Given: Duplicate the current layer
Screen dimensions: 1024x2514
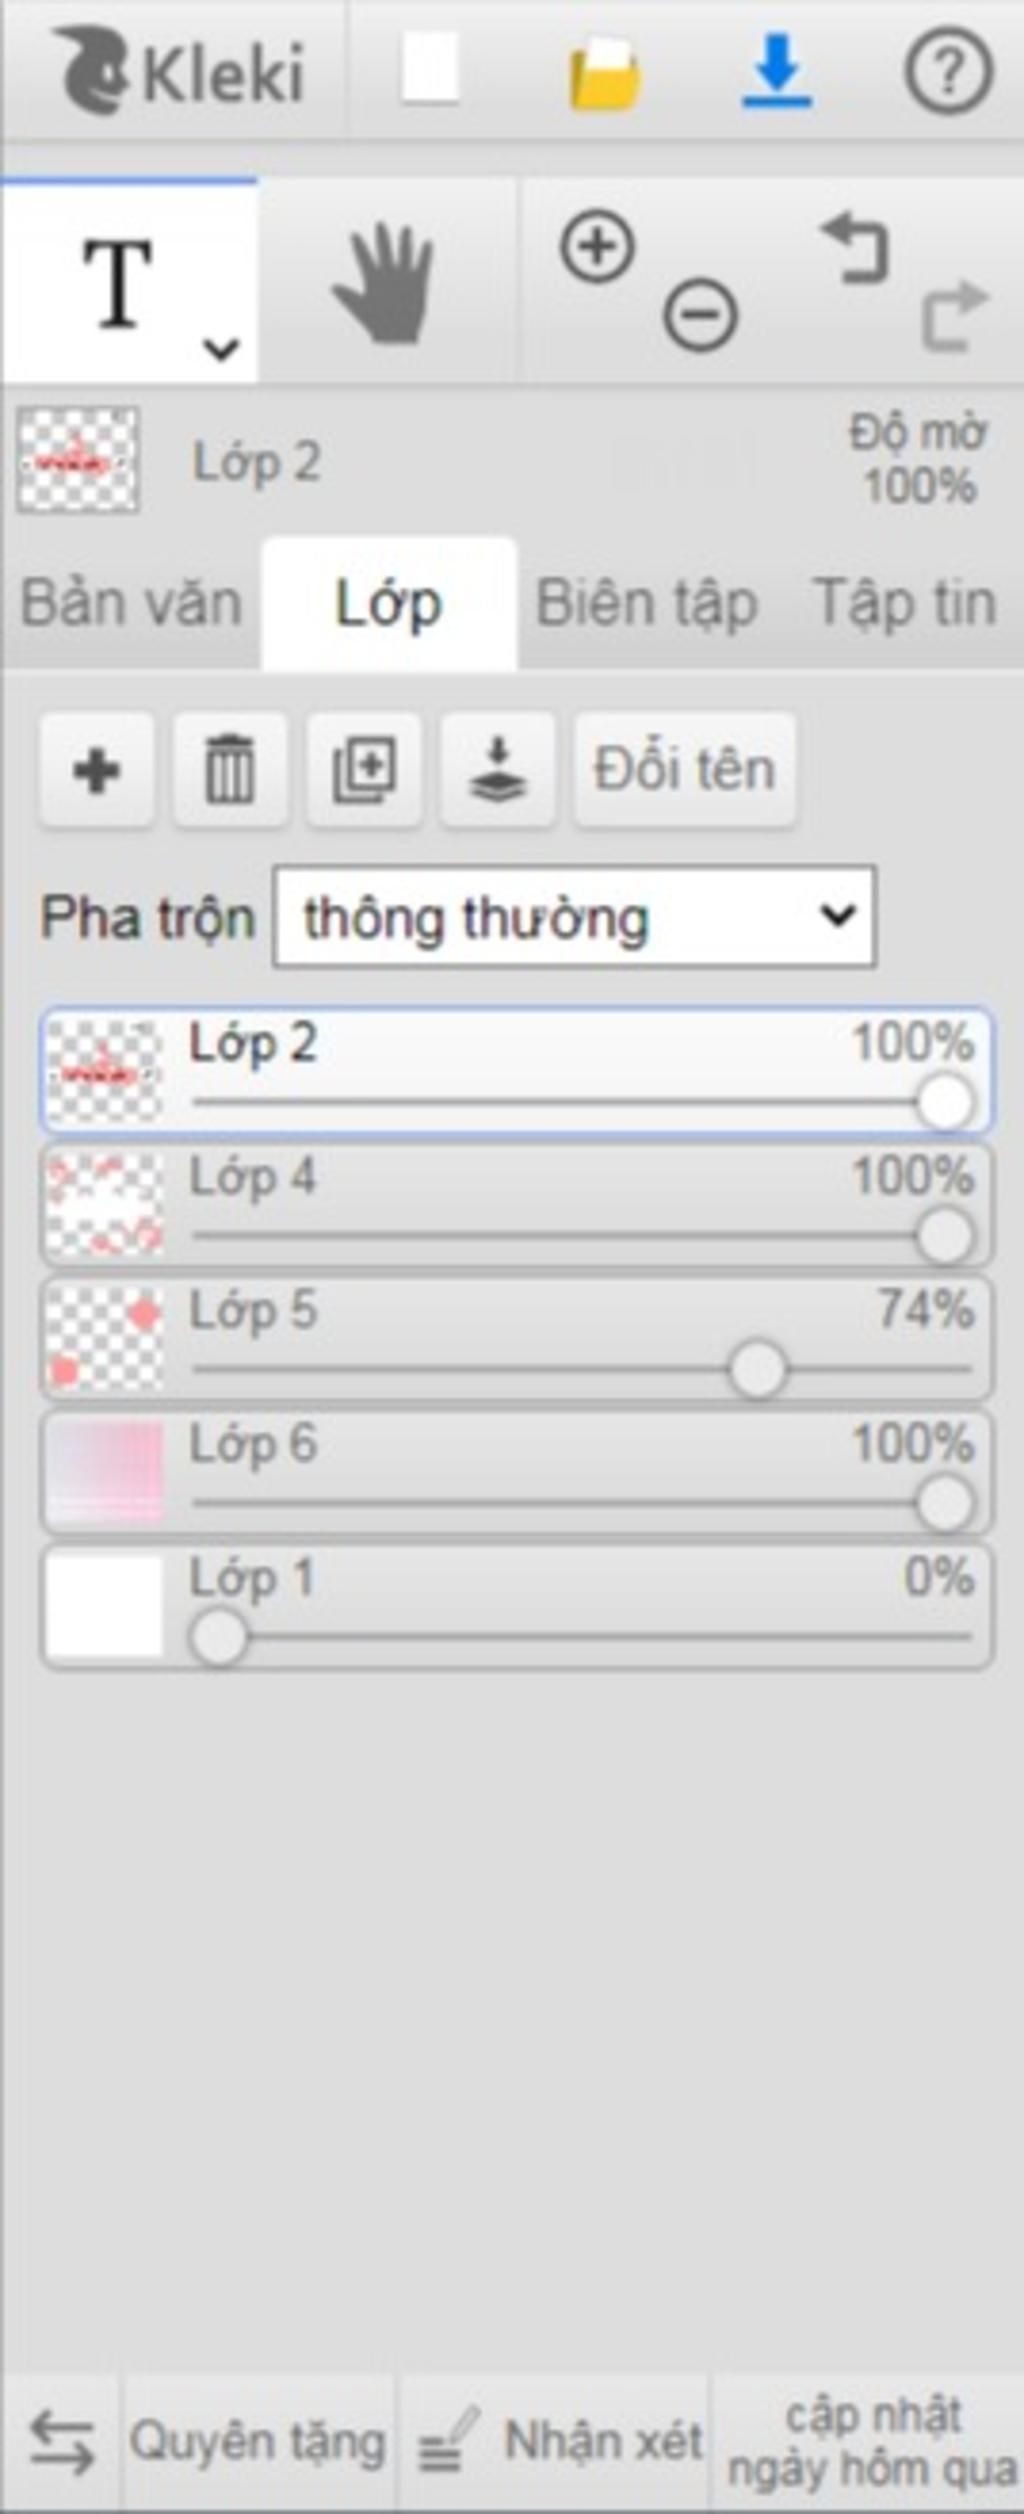Looking at the screenshot, I should (x=364, y=770).
